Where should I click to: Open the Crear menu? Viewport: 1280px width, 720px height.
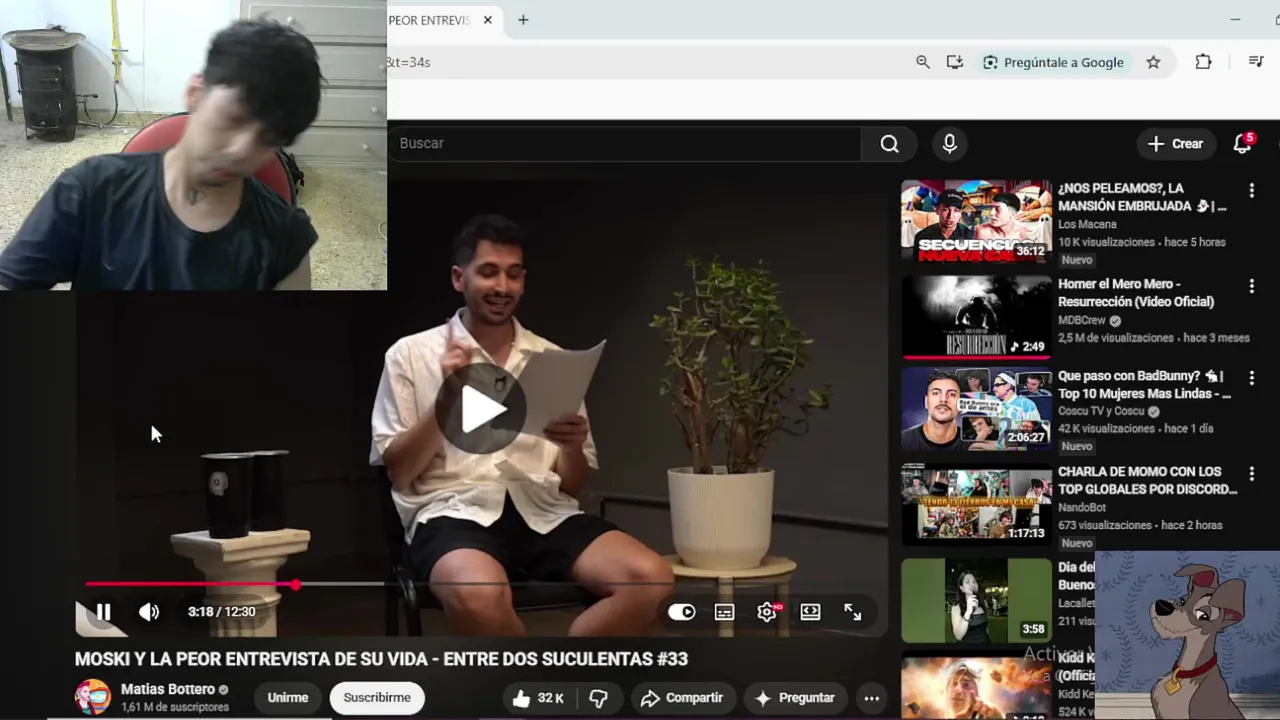[1175, 143]
